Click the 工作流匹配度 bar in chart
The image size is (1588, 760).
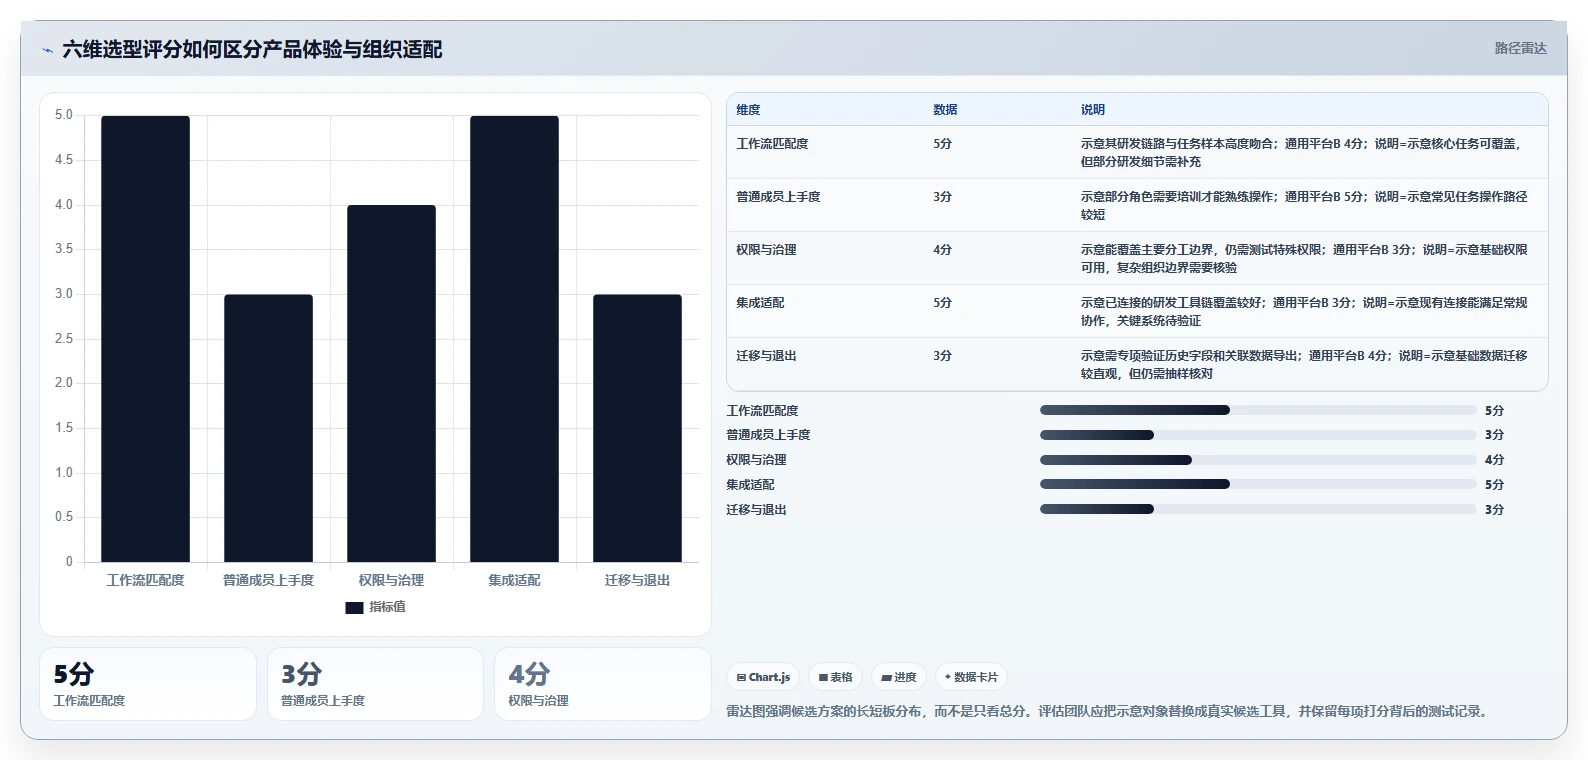tap(145, 339)
